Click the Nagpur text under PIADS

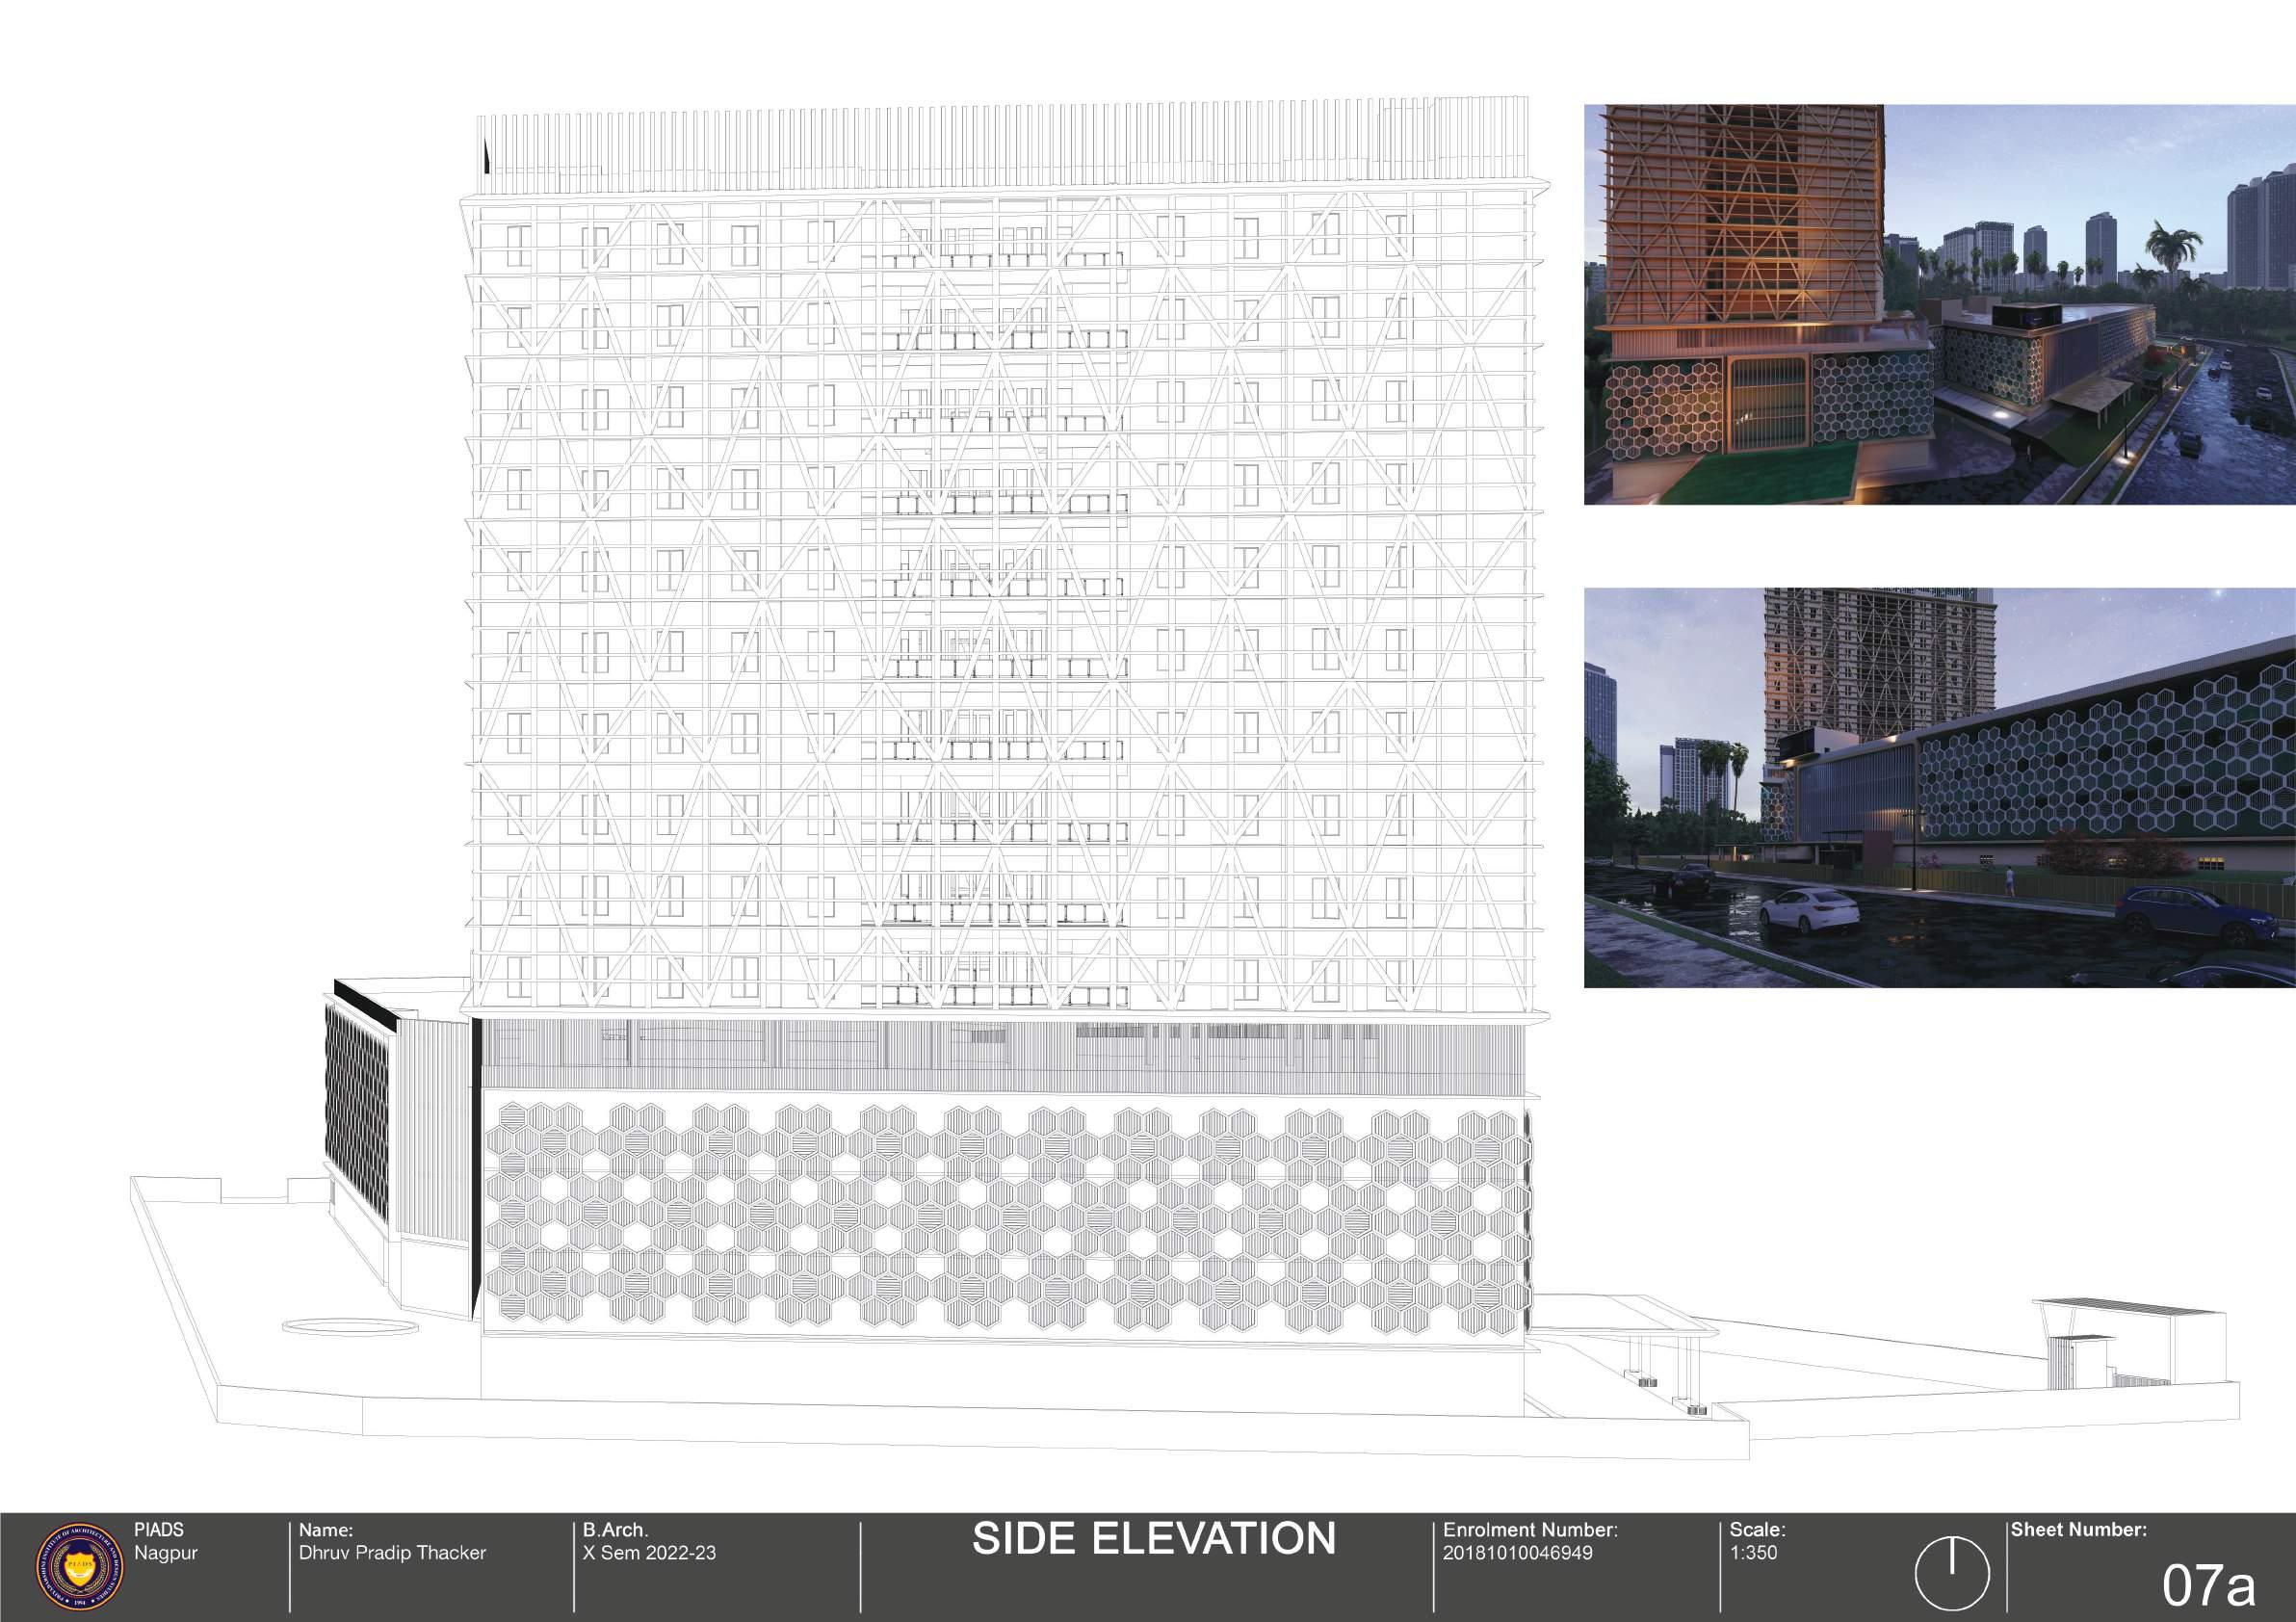click(x=166, y=1553)
